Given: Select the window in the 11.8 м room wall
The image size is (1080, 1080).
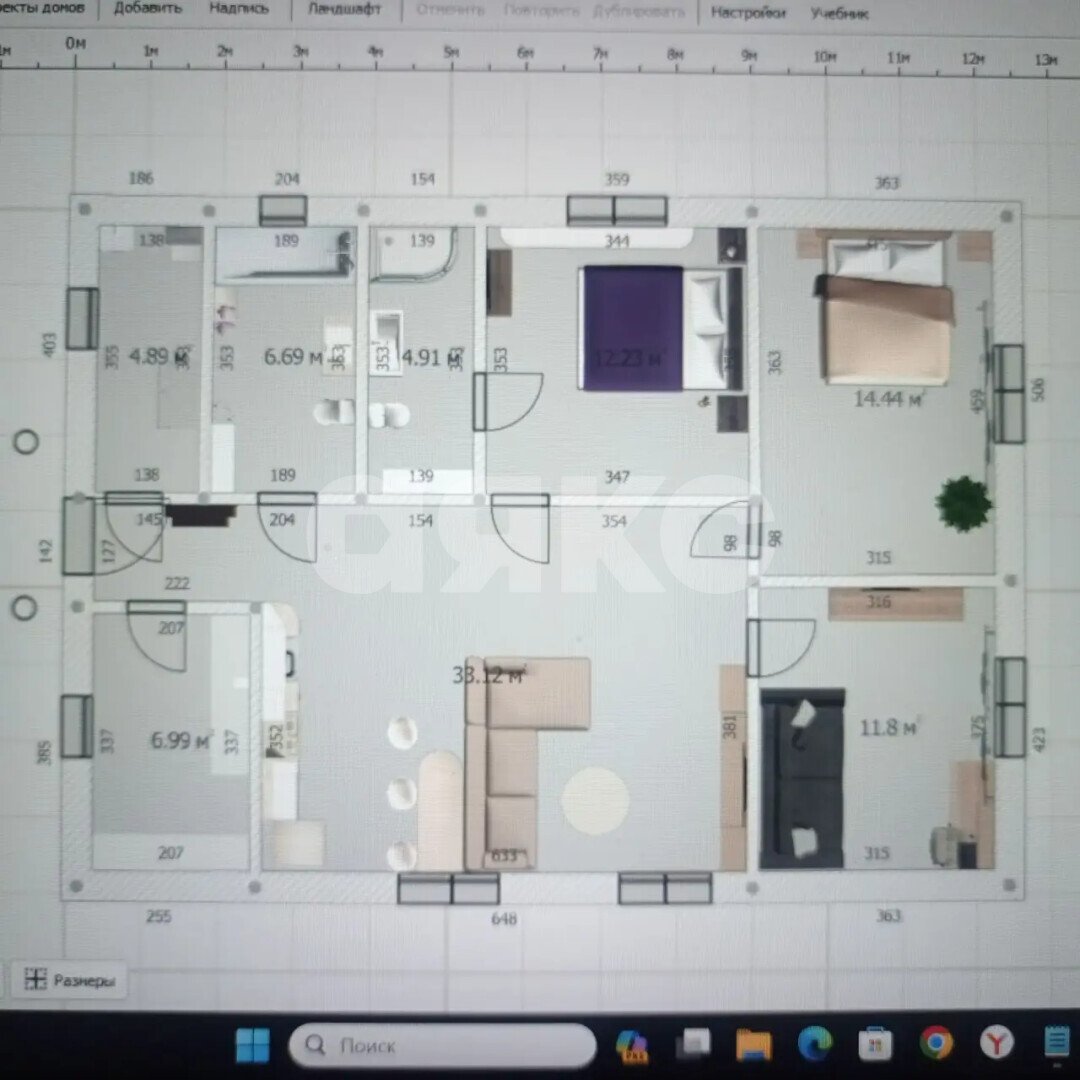Looking at the screenshot, I should click(x=1010, y=707).
